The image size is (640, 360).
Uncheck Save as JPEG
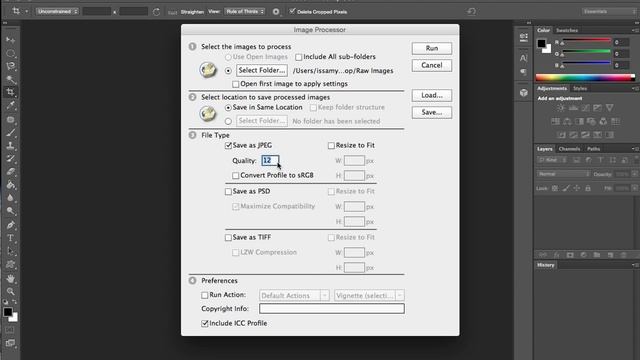[x=228, y=145]
